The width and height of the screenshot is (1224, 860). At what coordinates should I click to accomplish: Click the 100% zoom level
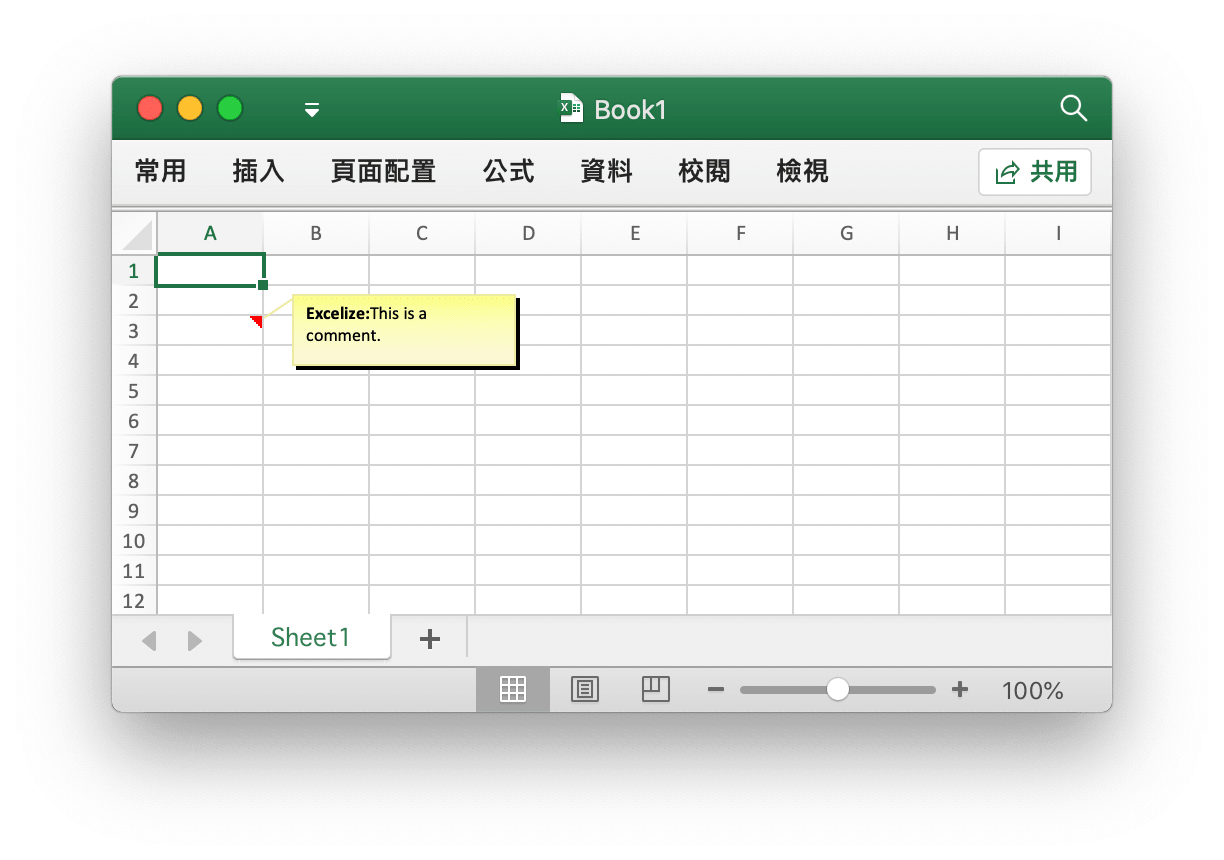[1032, 690]
